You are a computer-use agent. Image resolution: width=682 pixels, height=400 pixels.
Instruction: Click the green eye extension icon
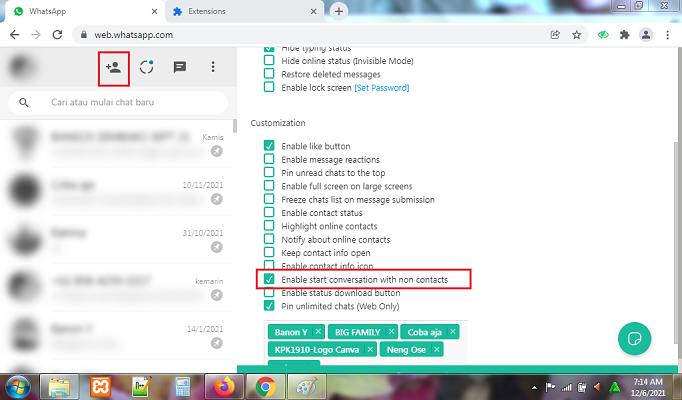click(603, 35)
